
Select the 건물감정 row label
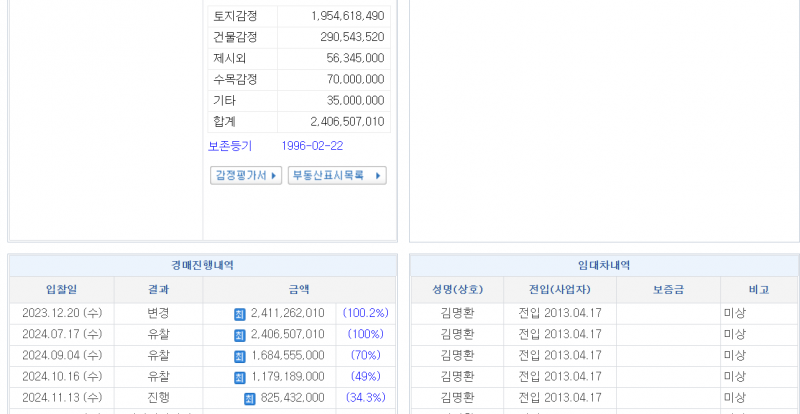(x=235, y=37)
